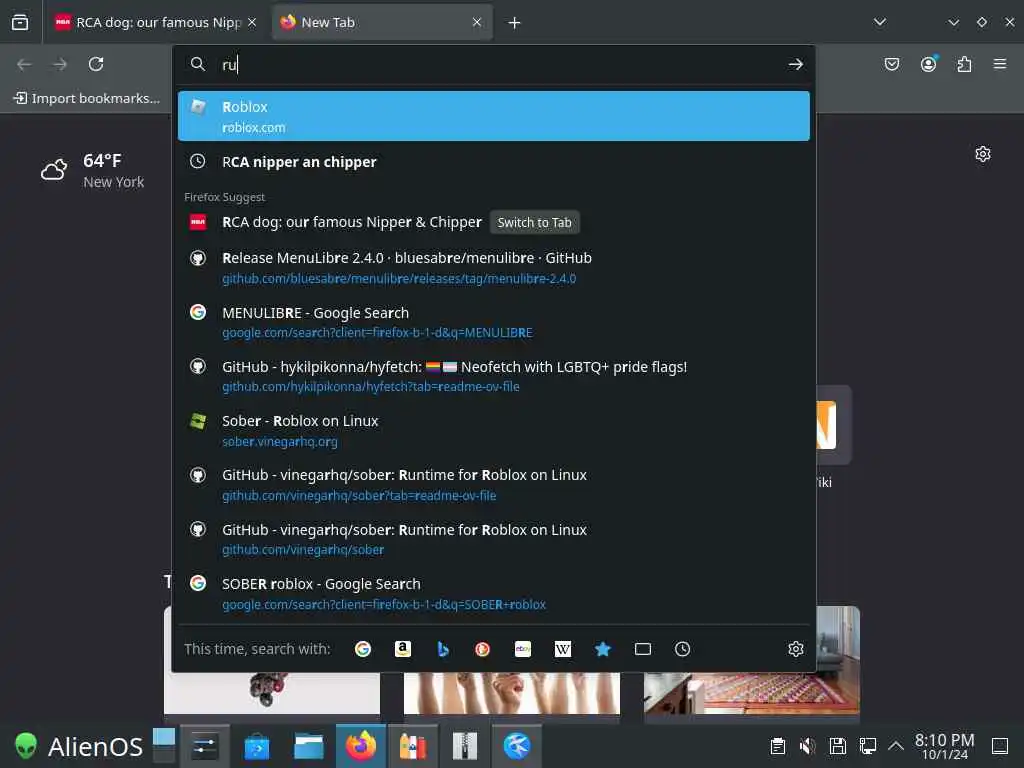The height and width of the screenshot is (768, 1024).
Task: Open the file manager from the taskbar
Action: click(x=309, y=746)
